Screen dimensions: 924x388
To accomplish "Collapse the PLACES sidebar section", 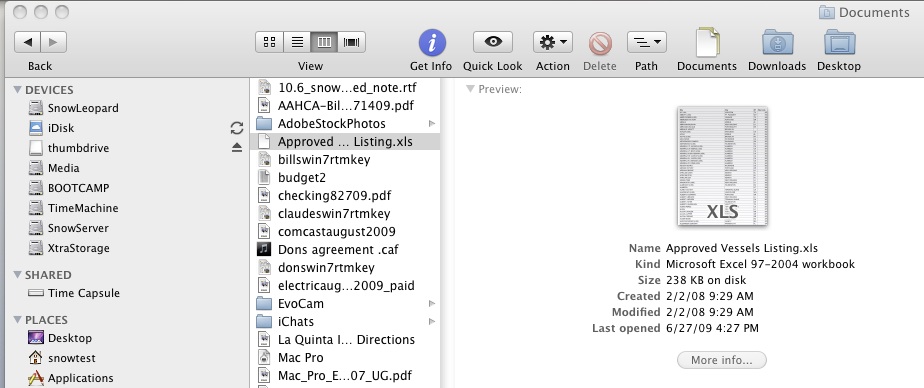I will (18, 320).
